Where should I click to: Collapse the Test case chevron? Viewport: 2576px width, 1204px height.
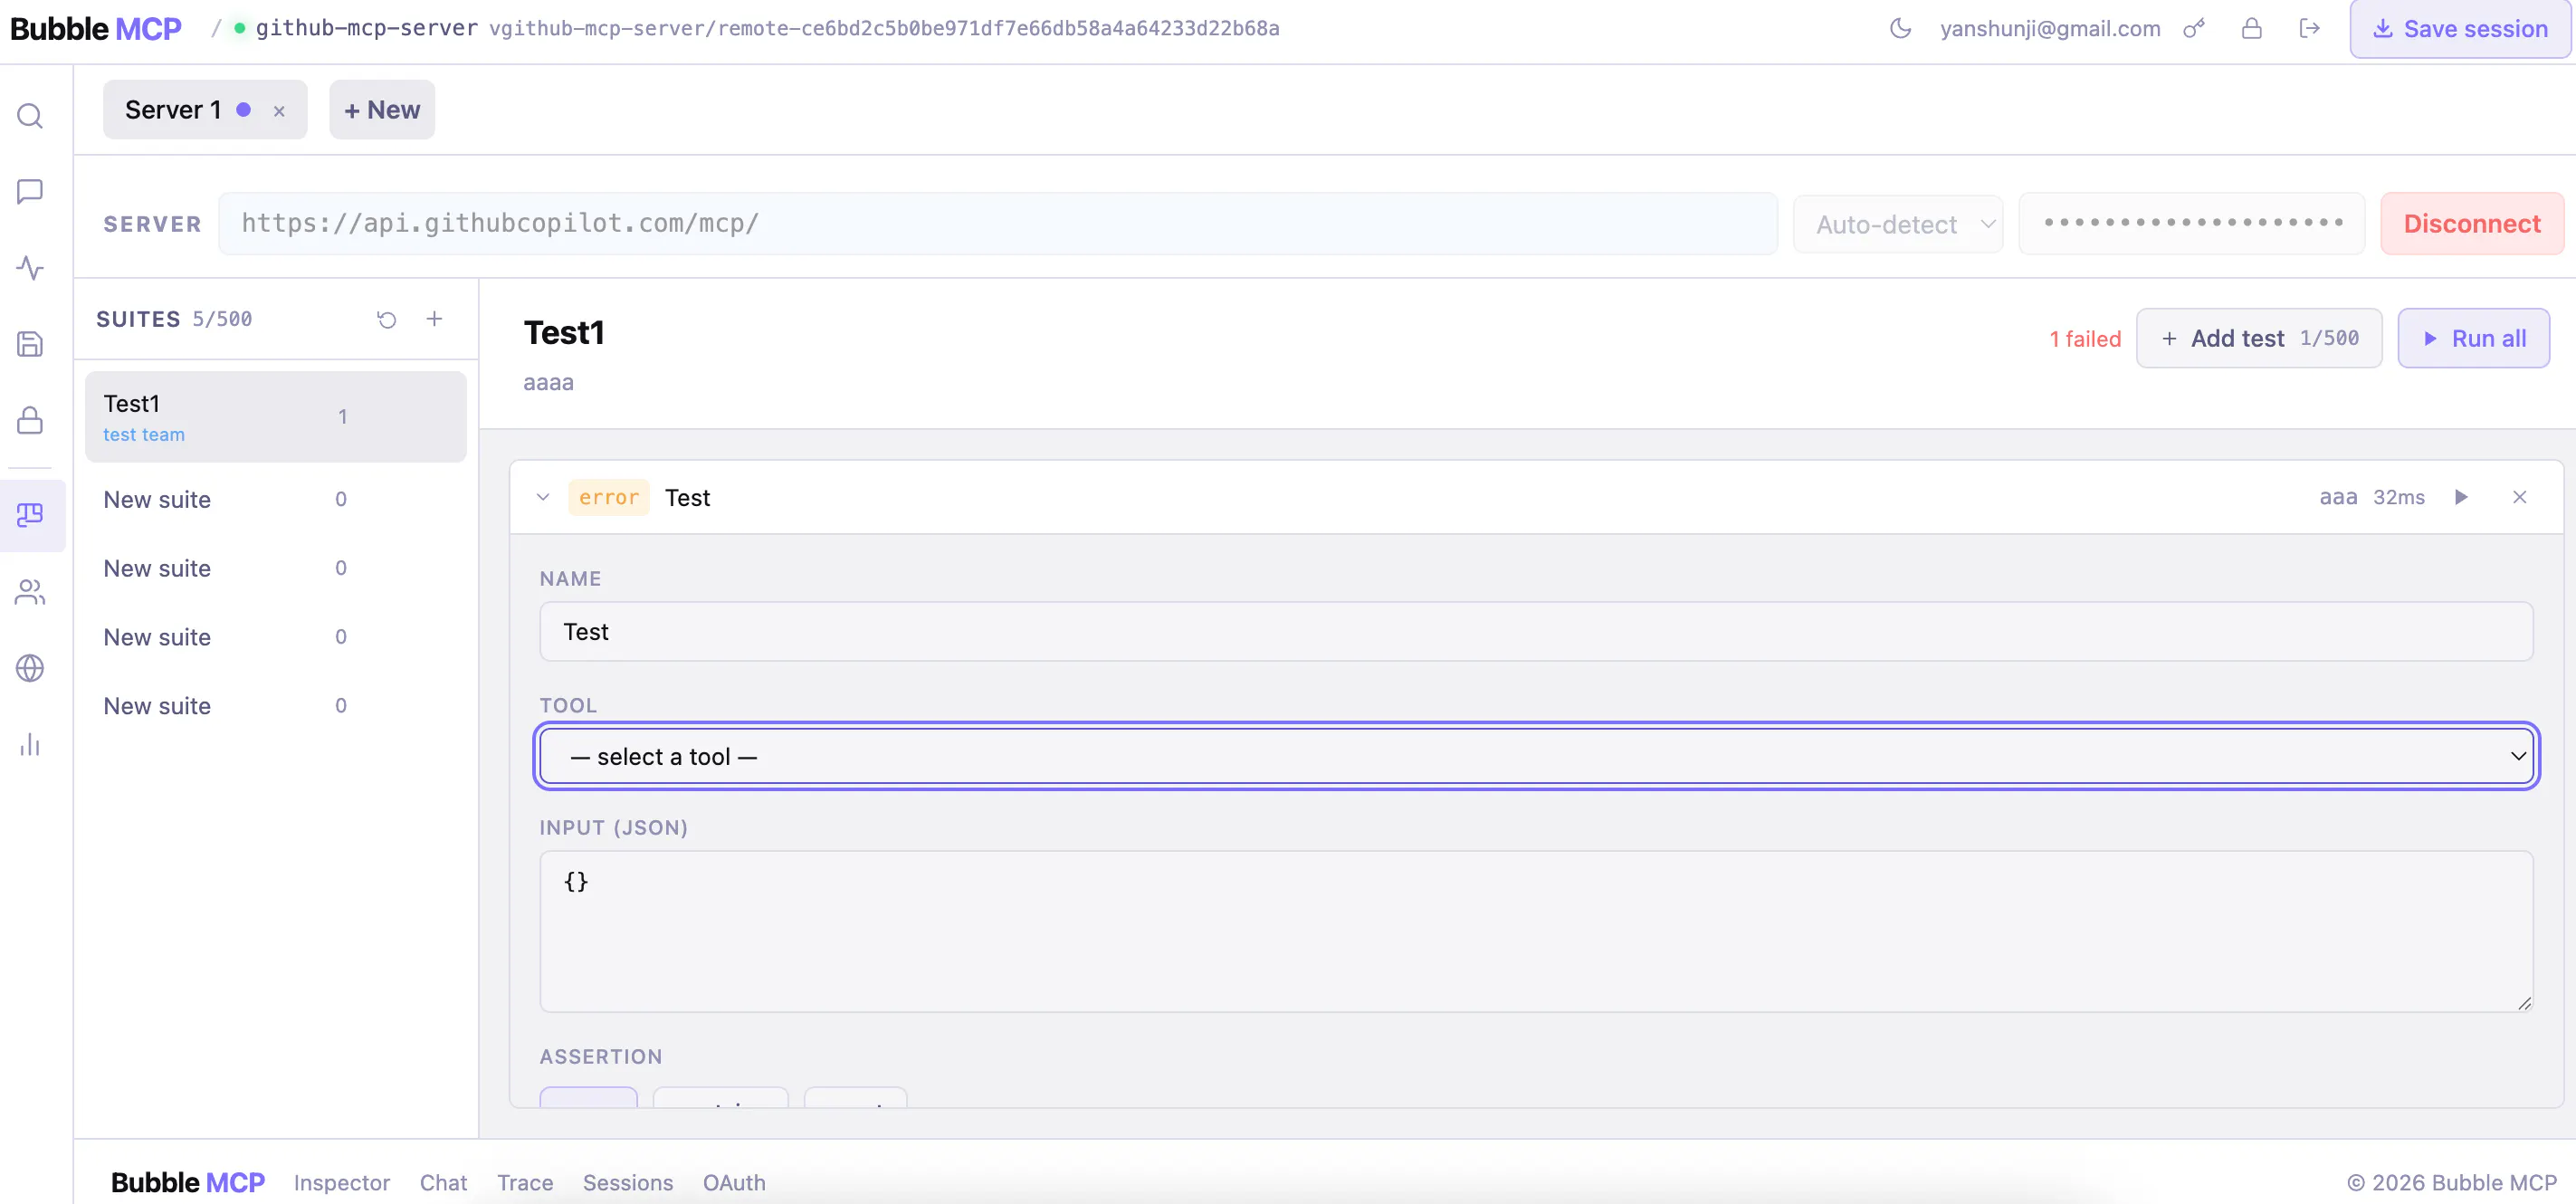pos(543,497)
